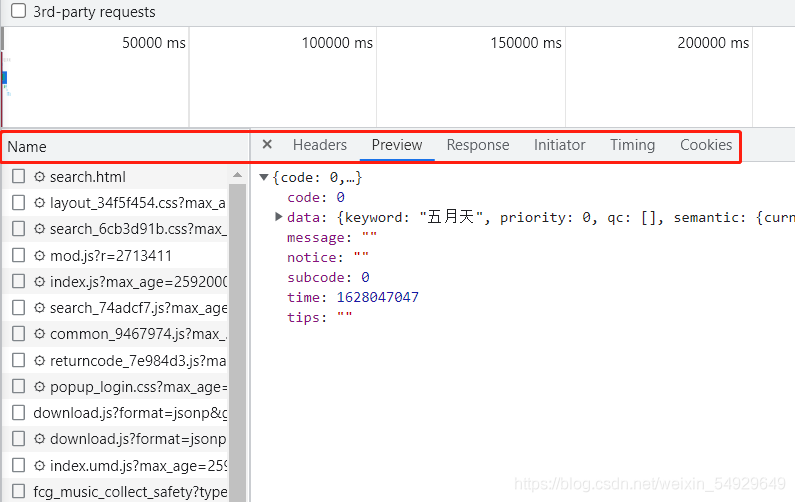Click the 50000 ms timeline marker
This screenshot has width=795, height=502.
coord(154,43)
